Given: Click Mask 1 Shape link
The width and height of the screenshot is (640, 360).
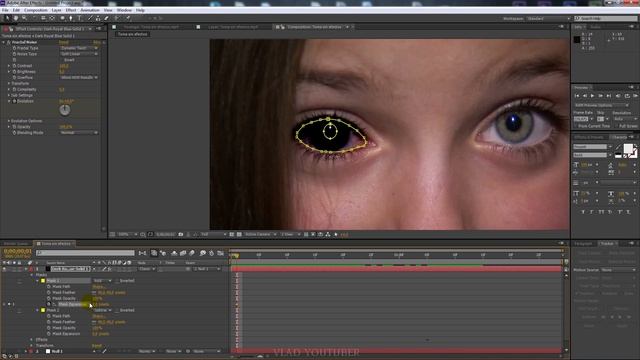Looking at the screenshot, I should tap(98, 287).
